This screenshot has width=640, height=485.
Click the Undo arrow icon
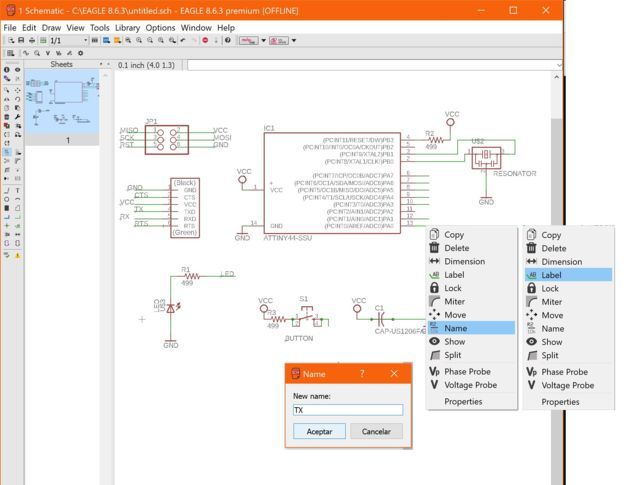click(x=183, y=40)
